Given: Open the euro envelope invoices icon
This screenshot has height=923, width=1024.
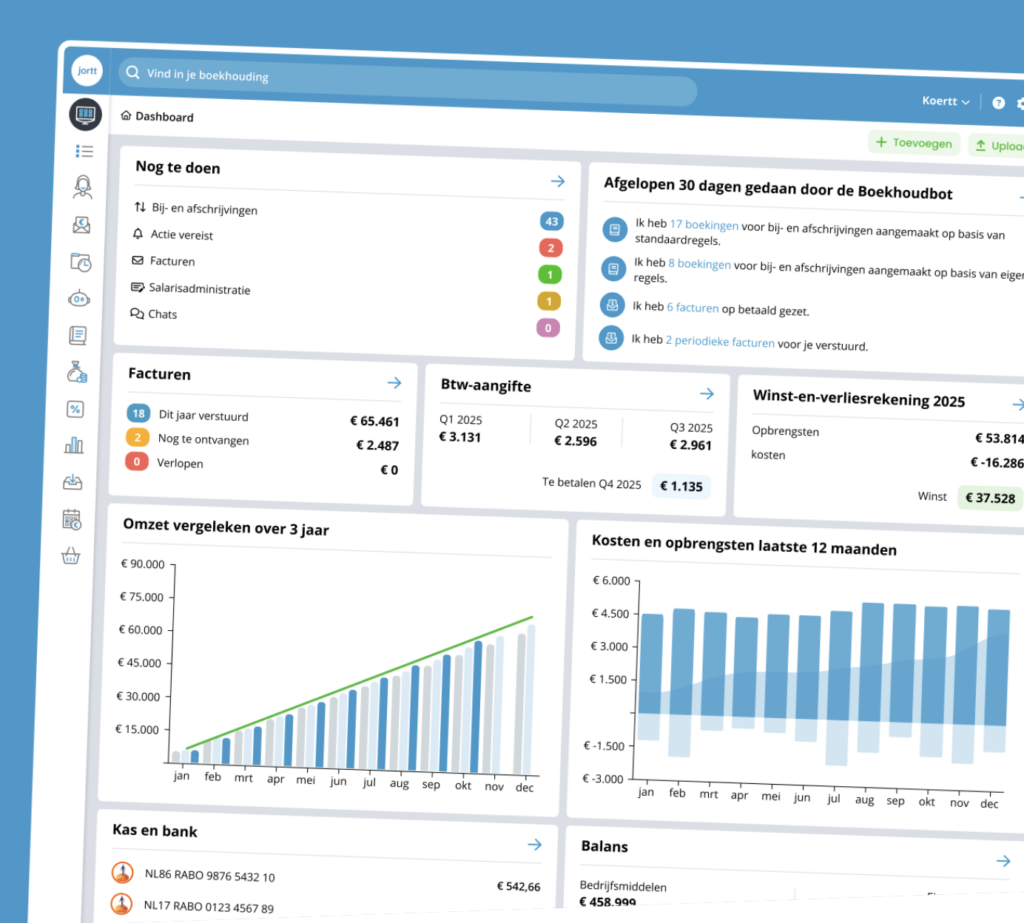Looking at the screenshot, I should [82, 225].
